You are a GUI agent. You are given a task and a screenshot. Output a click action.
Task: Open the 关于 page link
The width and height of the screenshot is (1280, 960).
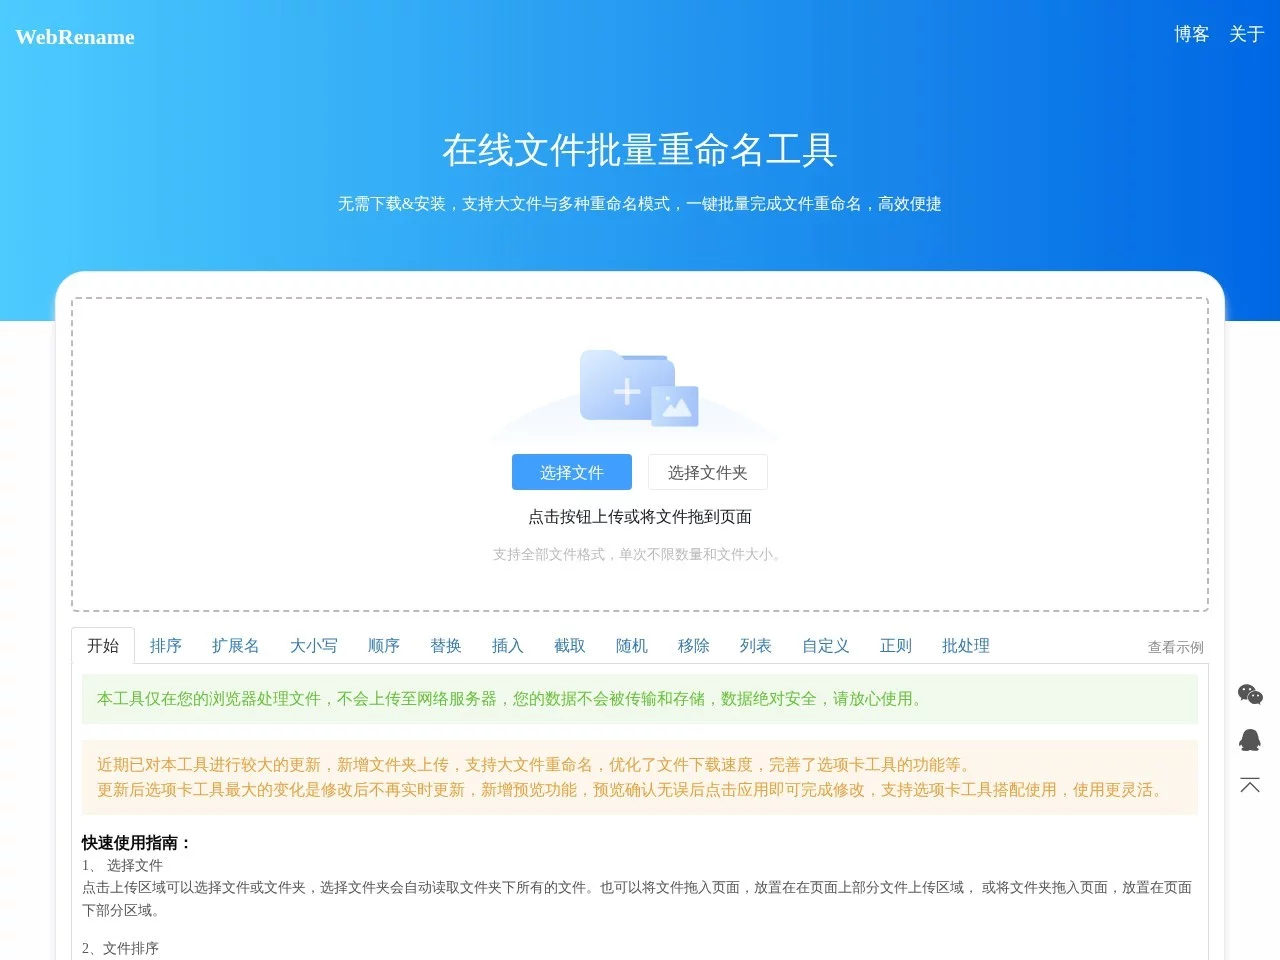click(1246, 35)
